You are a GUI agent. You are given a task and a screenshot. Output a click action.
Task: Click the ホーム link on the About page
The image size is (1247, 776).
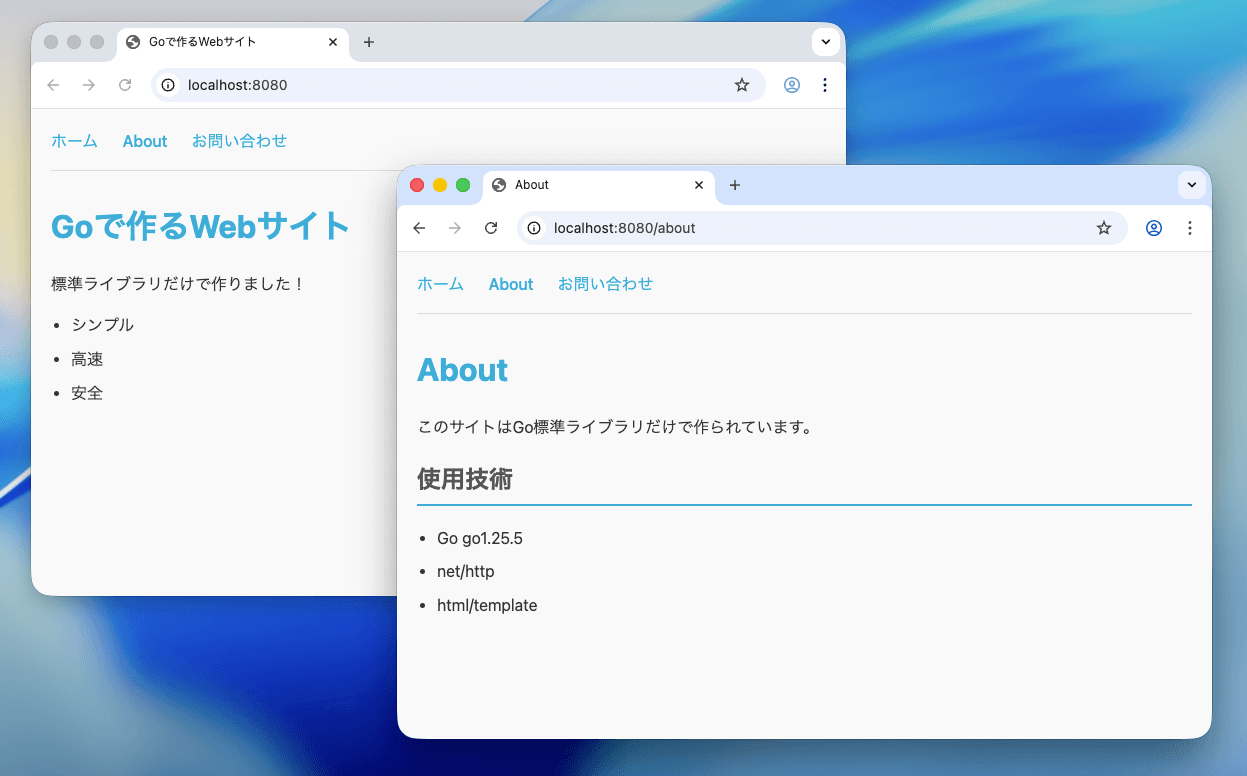click(x=440, y=284)
